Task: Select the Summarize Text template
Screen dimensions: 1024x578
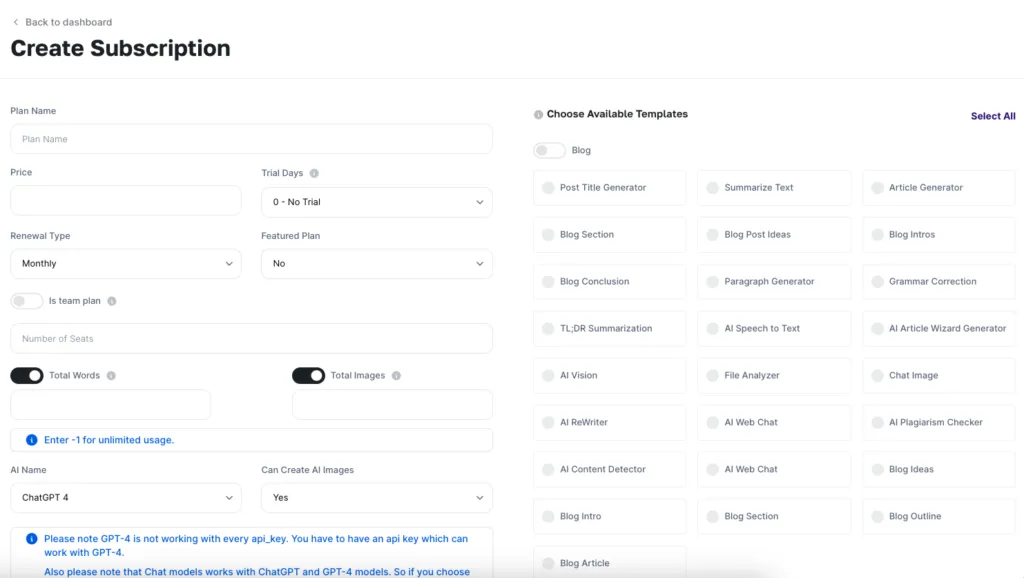Action: (774, 187)
